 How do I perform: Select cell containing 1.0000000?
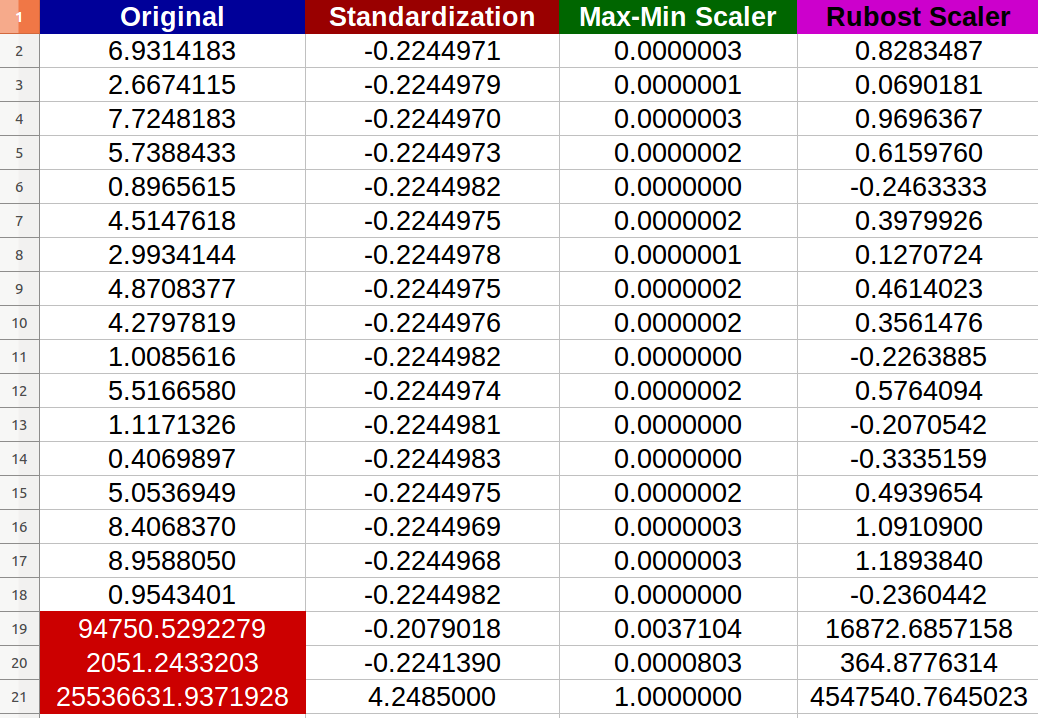678,697
